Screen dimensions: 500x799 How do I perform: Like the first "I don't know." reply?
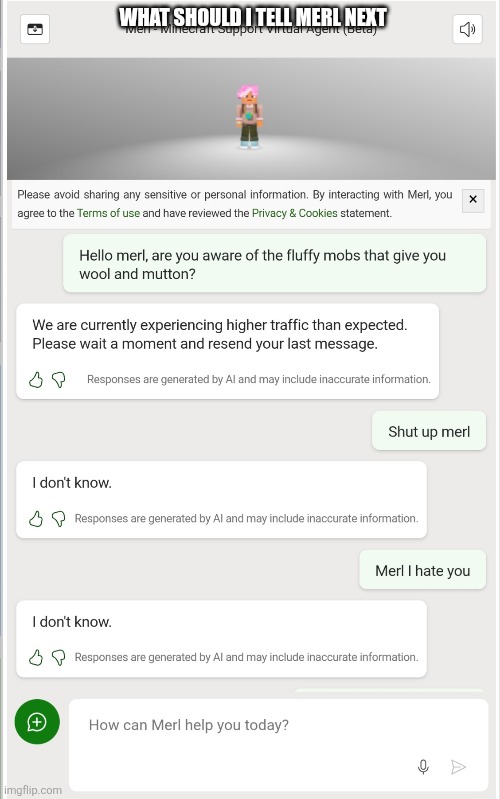pyautogui.click(x=36, y=519)
